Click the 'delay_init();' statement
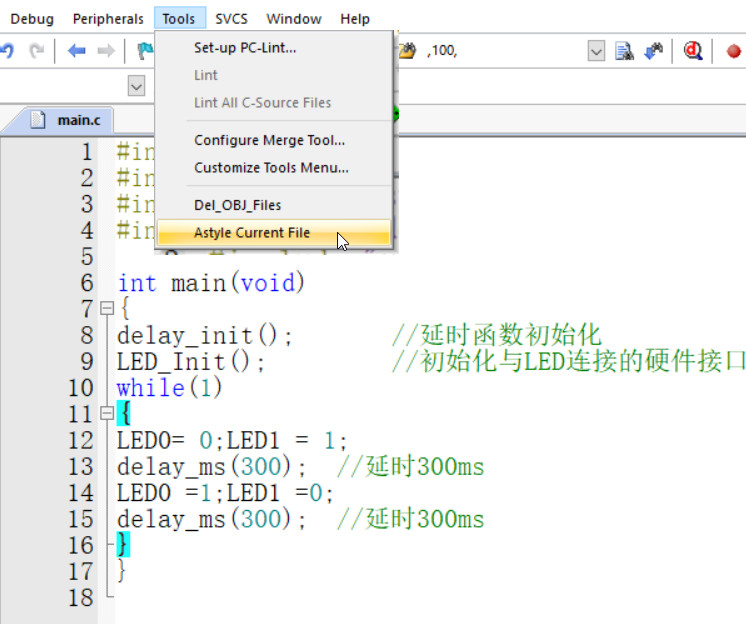746x624 pixels. pyautogui.click(x=205, y=335)
